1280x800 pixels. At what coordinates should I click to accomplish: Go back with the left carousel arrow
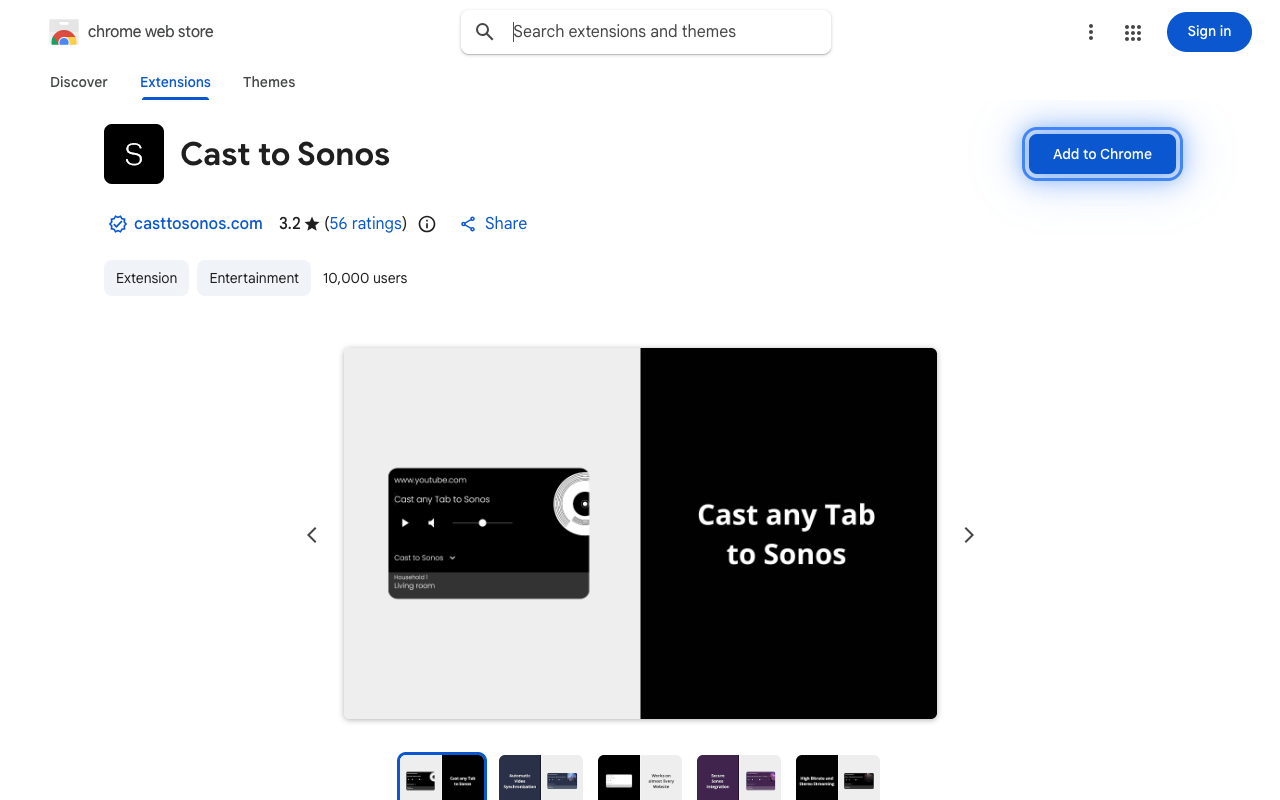pyautogui.click(x=312, y=535)
